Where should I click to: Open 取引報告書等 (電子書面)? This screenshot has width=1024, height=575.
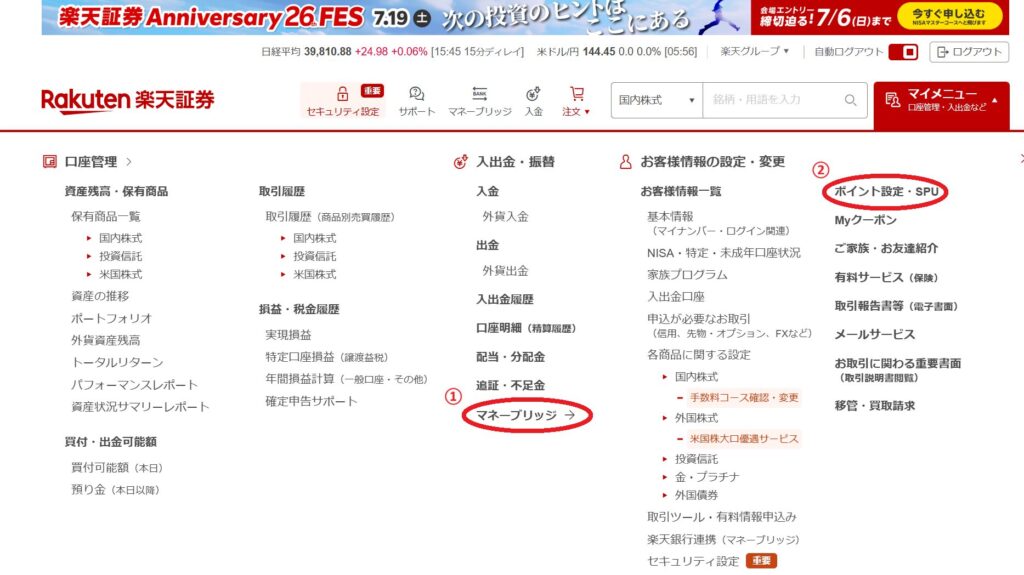coord(896,306)
